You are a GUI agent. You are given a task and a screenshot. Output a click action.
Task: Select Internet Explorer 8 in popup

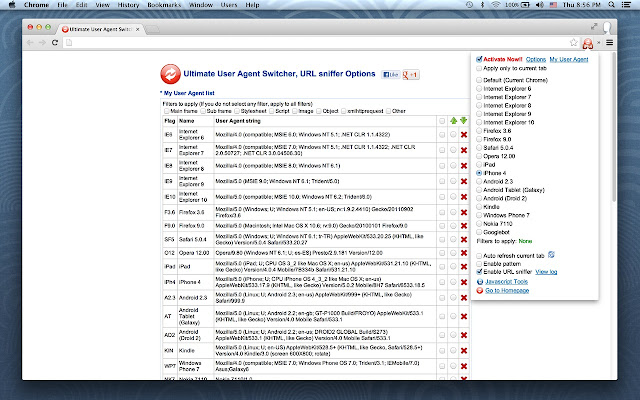[x=479, y=105]
